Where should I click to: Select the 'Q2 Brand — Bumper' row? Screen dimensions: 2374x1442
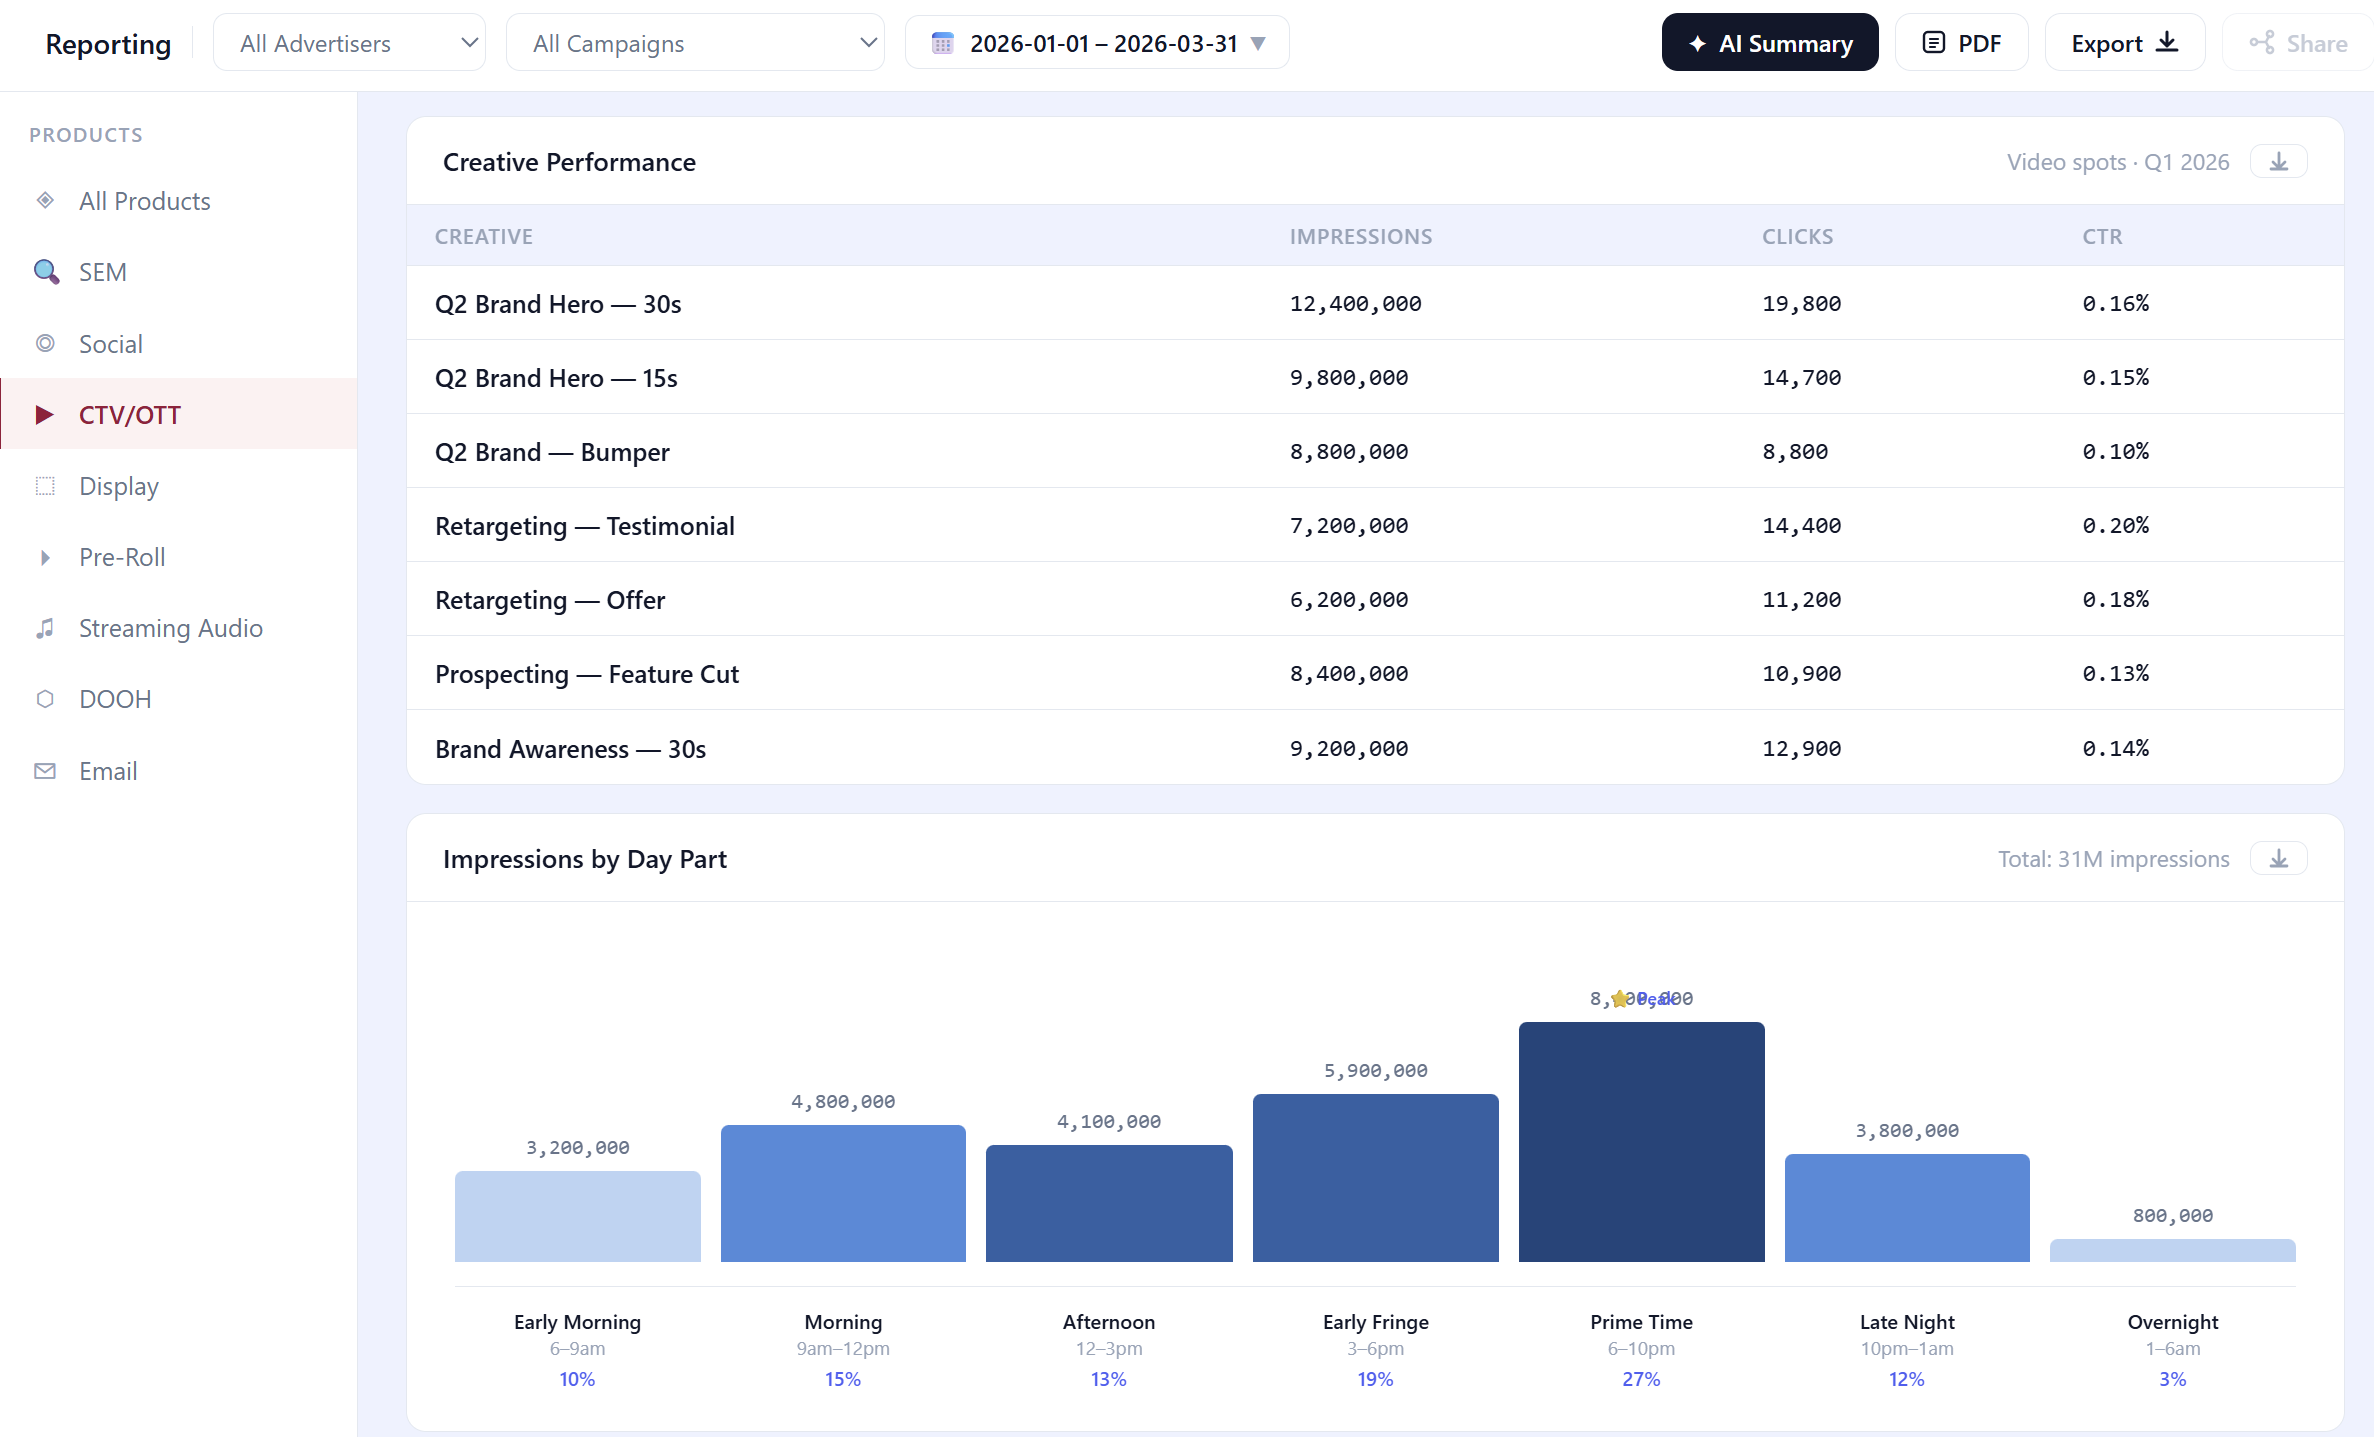click(x=1375, y=451)
